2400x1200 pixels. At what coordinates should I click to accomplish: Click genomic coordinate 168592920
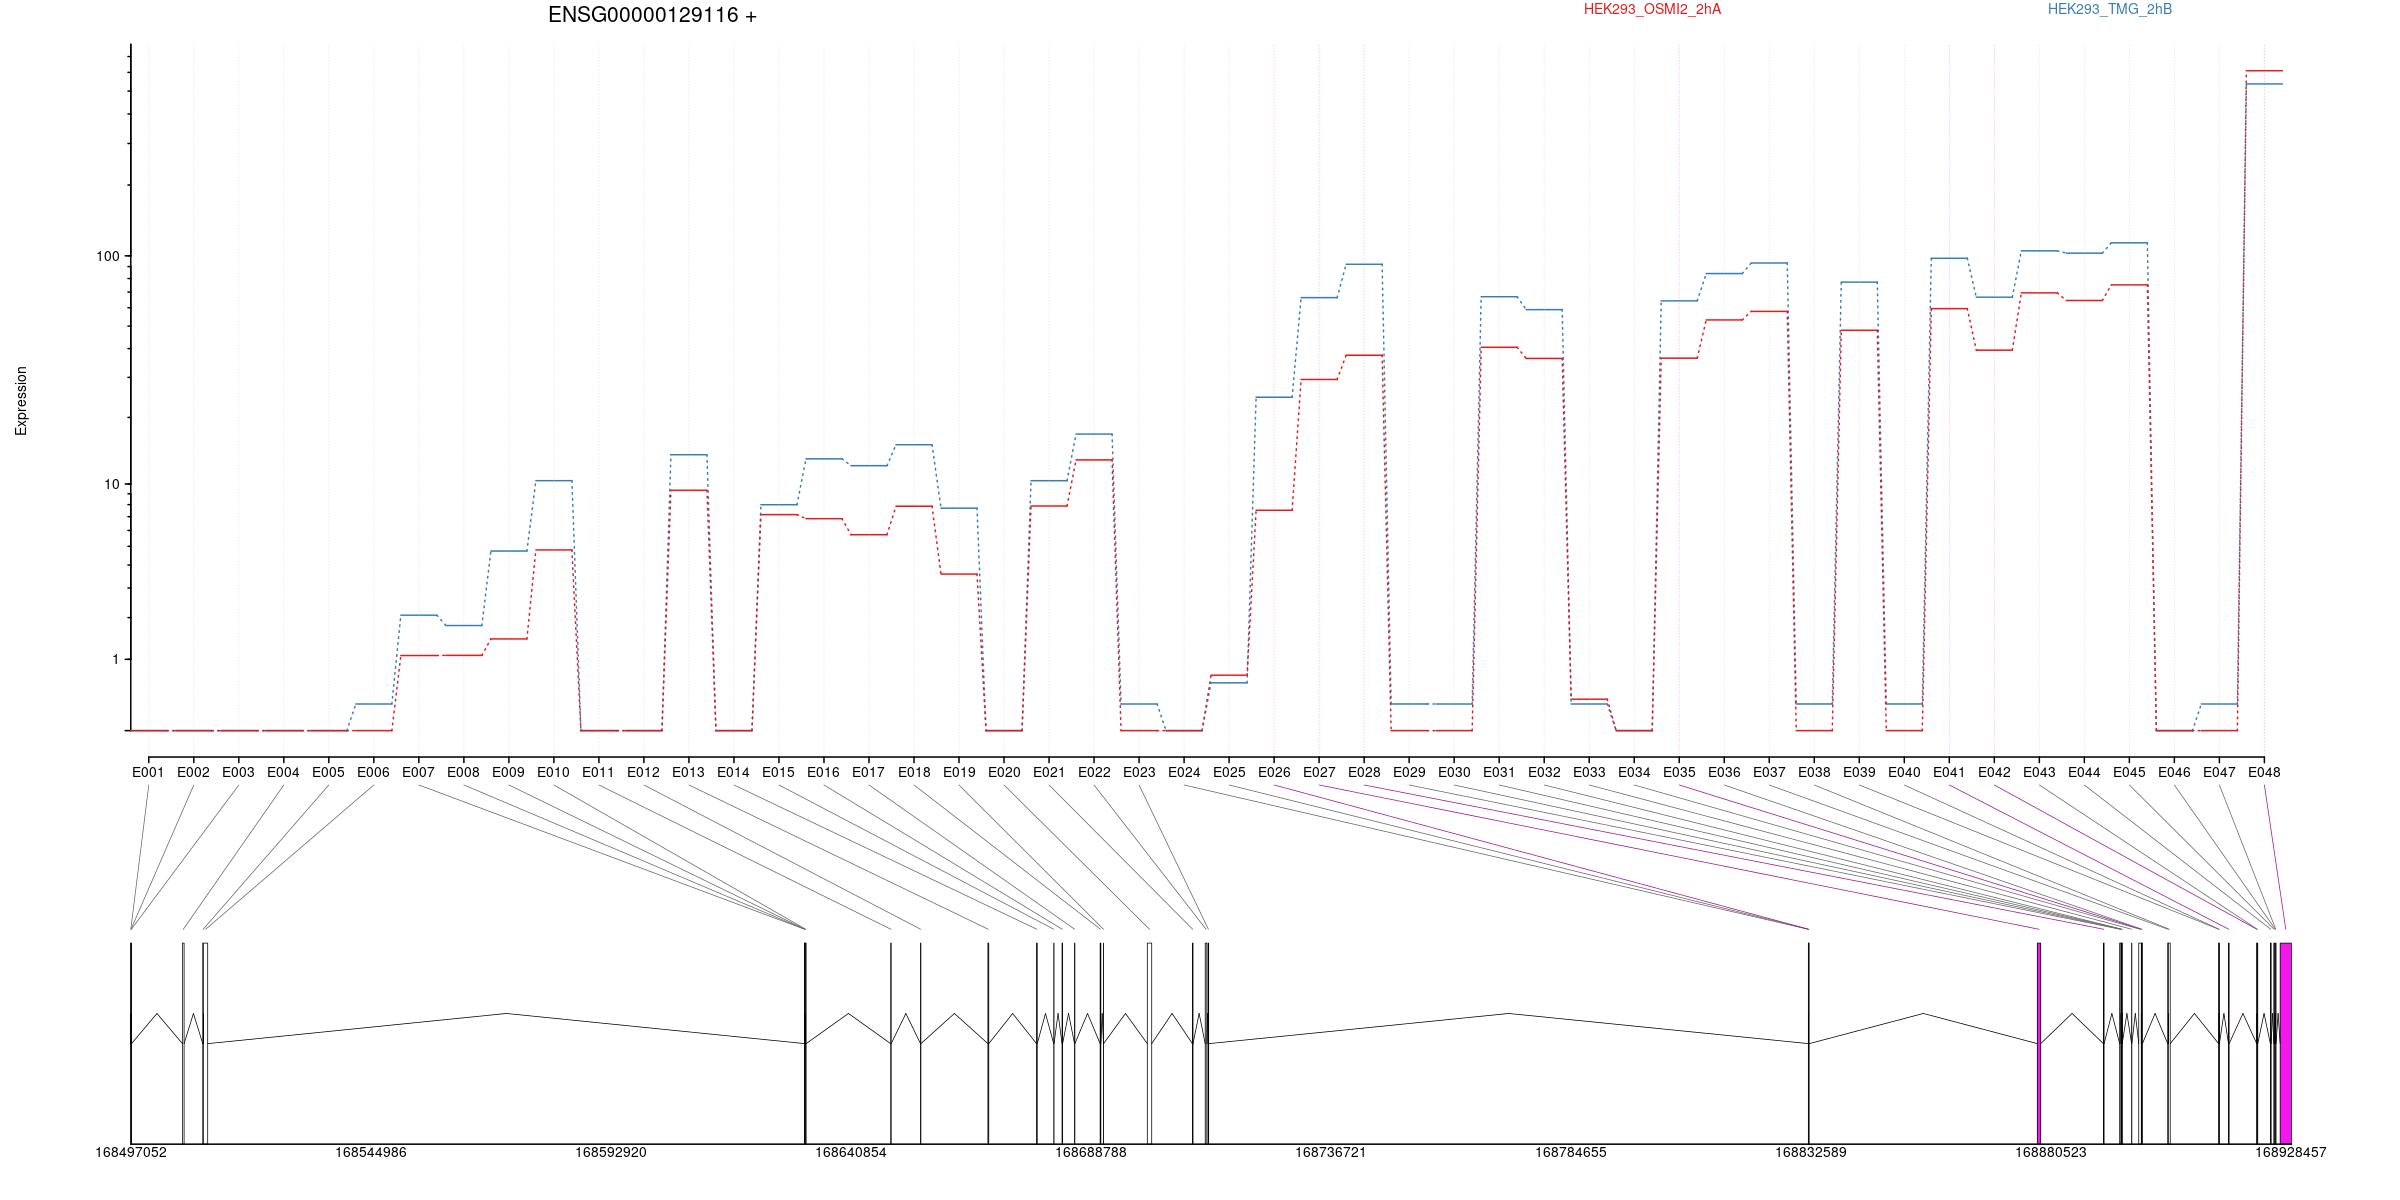[611, 1152]
